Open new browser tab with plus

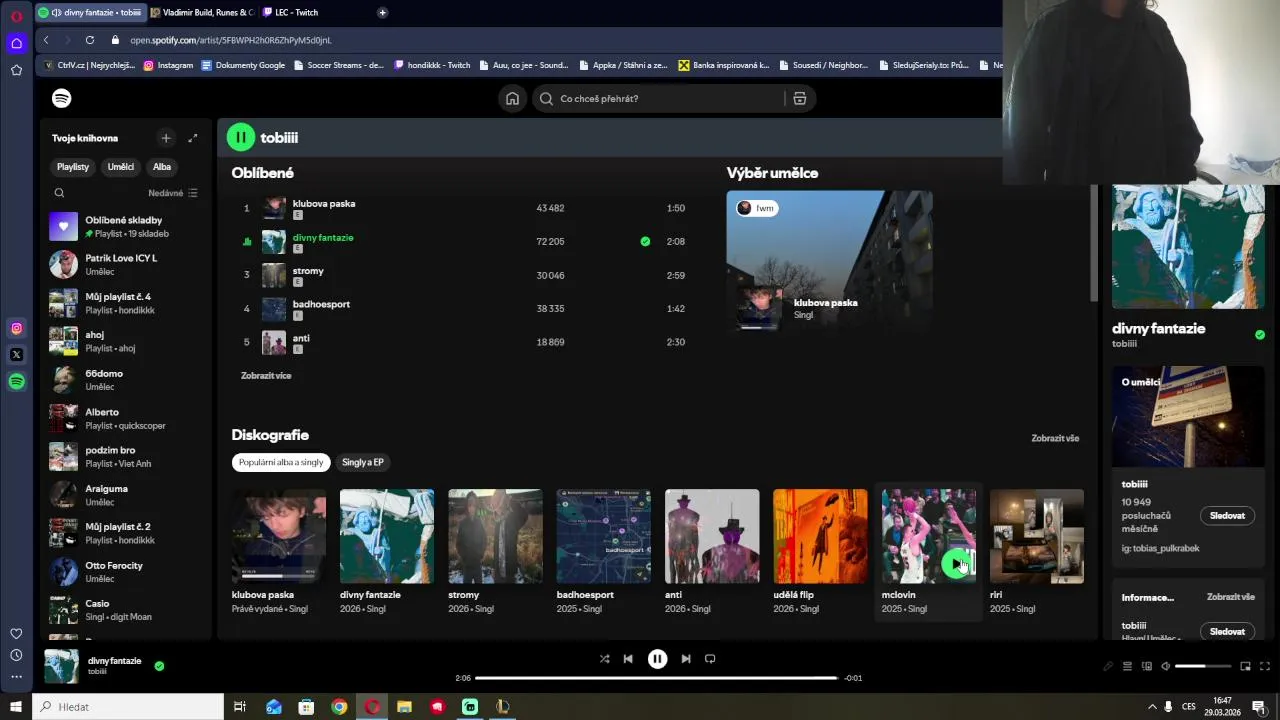(x=382, y=12)
